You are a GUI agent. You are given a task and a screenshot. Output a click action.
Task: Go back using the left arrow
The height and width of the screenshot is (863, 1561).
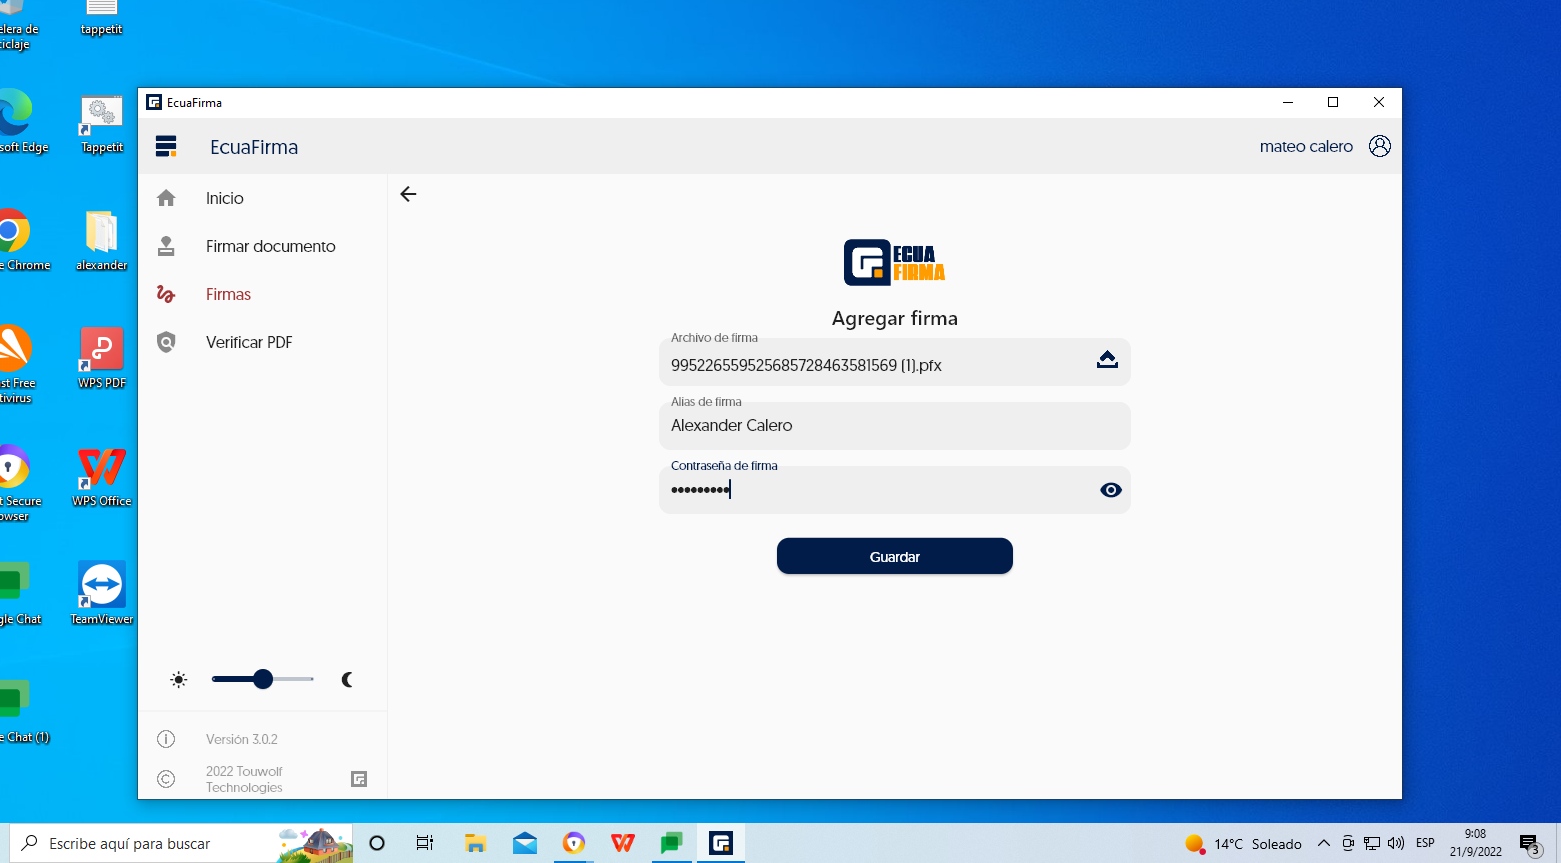tap(408, 194)
